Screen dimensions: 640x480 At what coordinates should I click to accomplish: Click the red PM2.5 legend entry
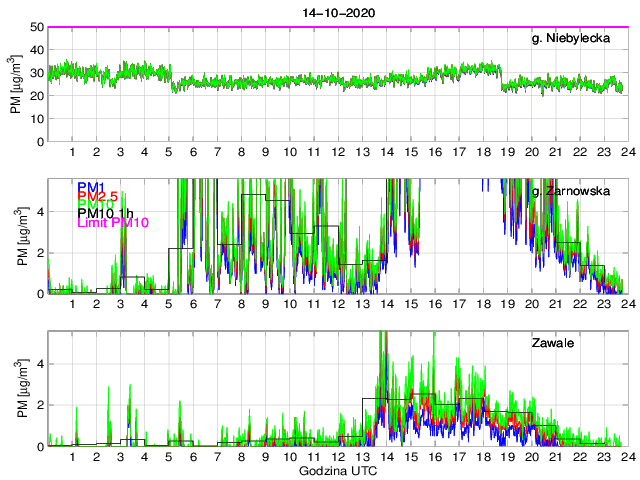pyautogui.click(x=99, y=198)
